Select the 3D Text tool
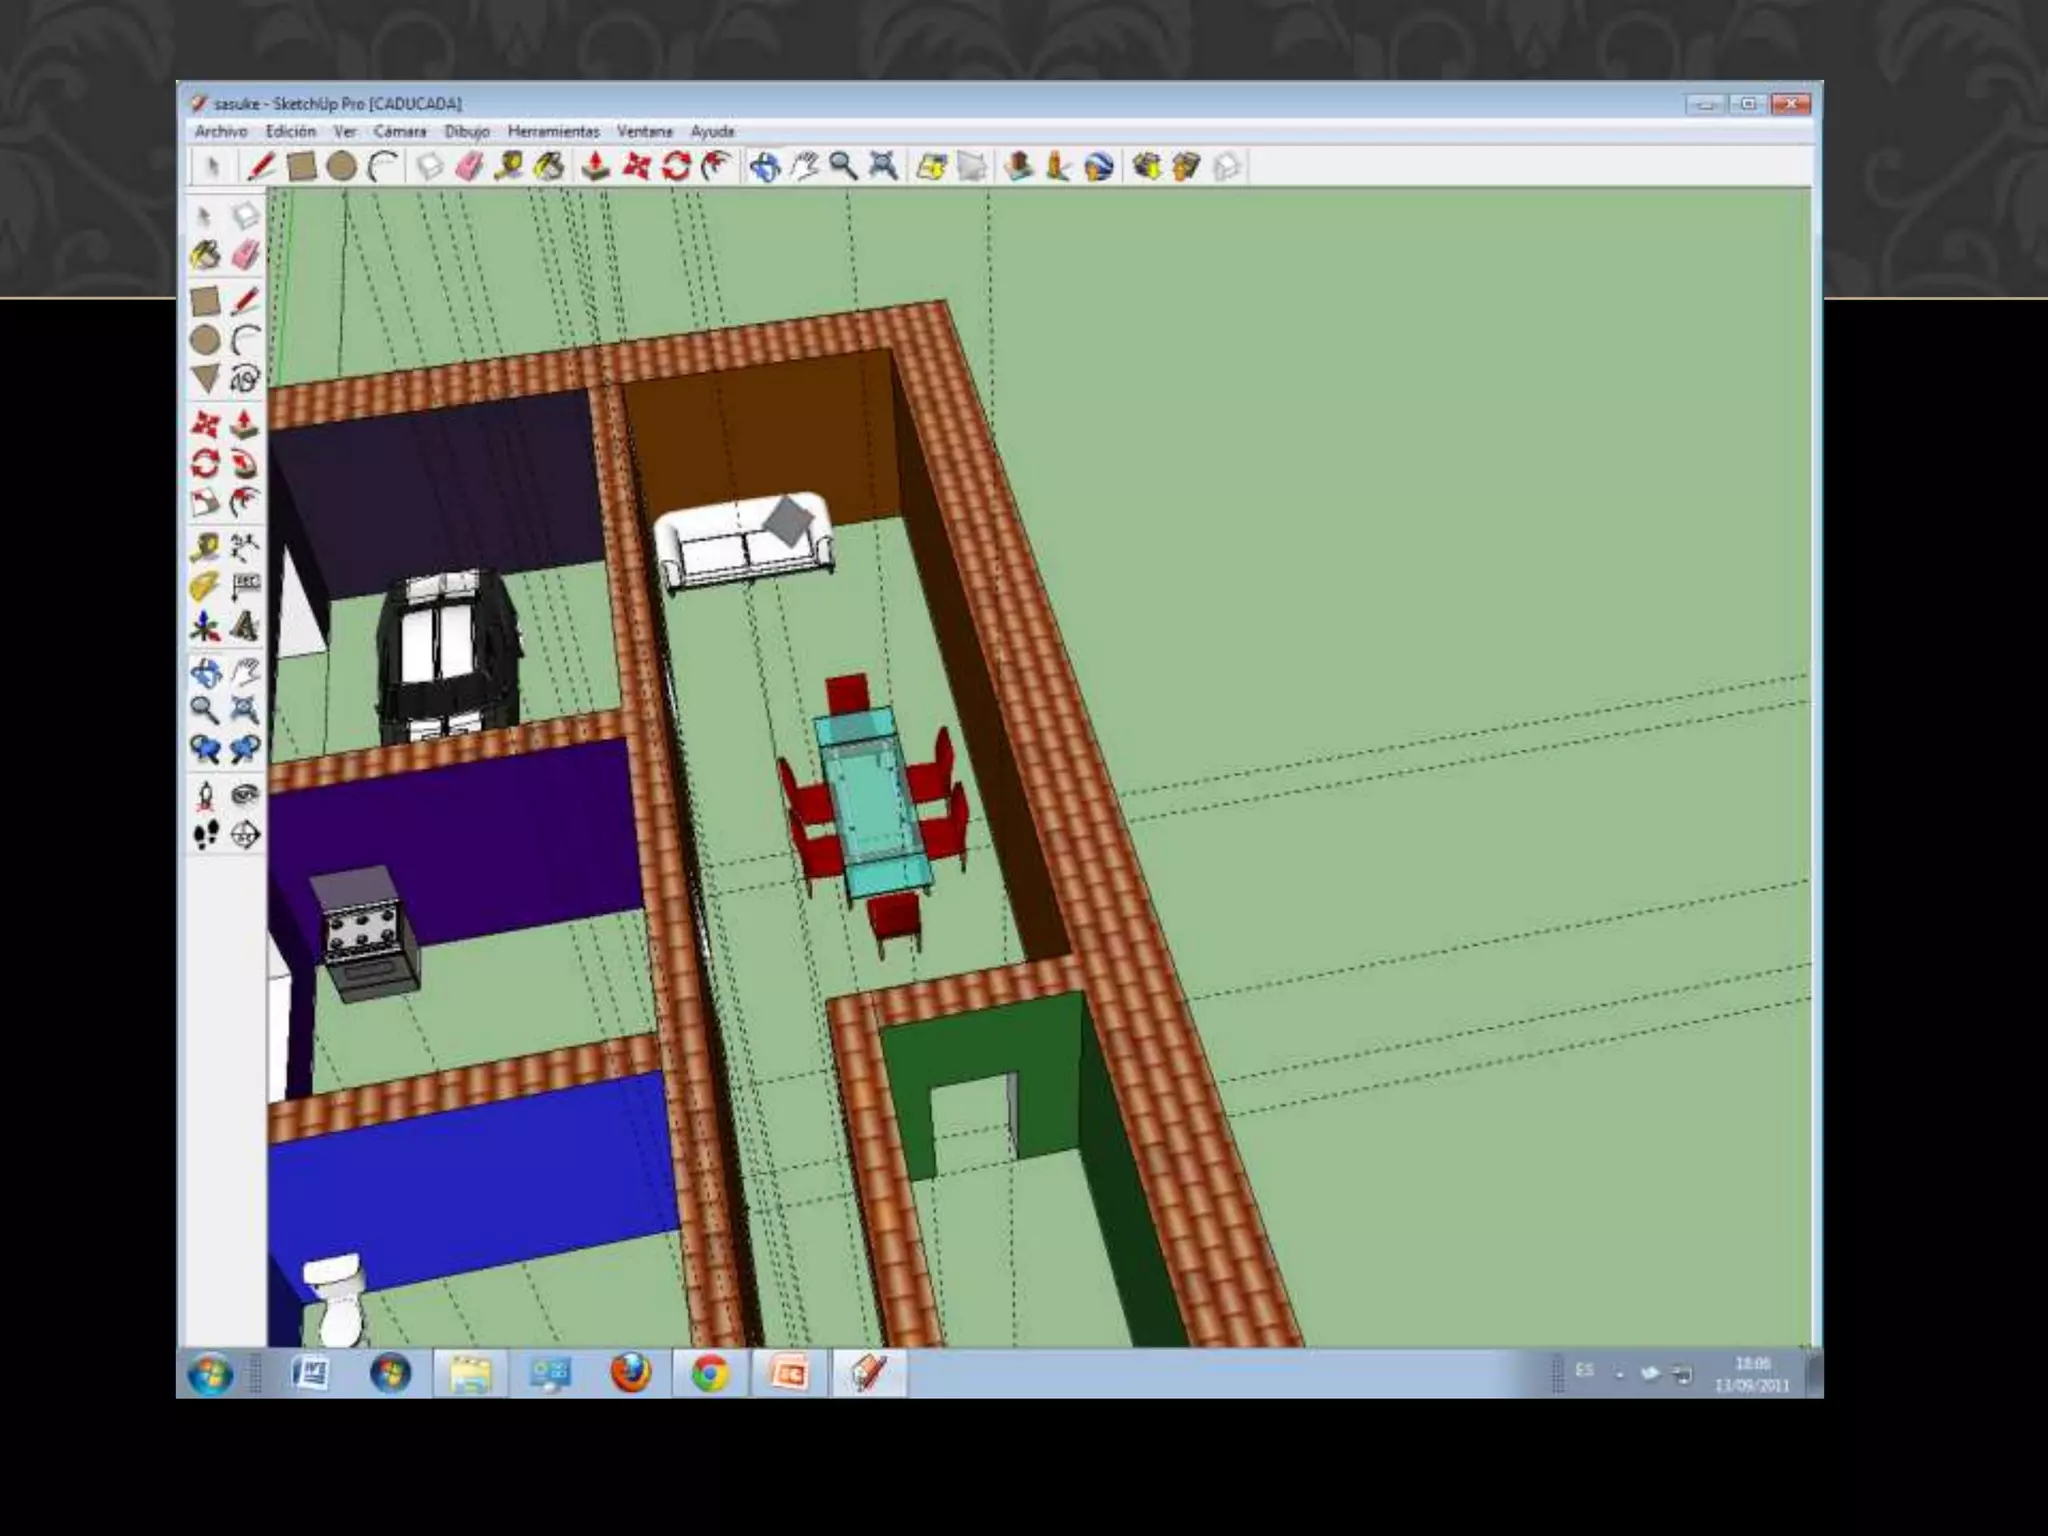This screenshot has height=1536, width=2048. coord(245,627)
